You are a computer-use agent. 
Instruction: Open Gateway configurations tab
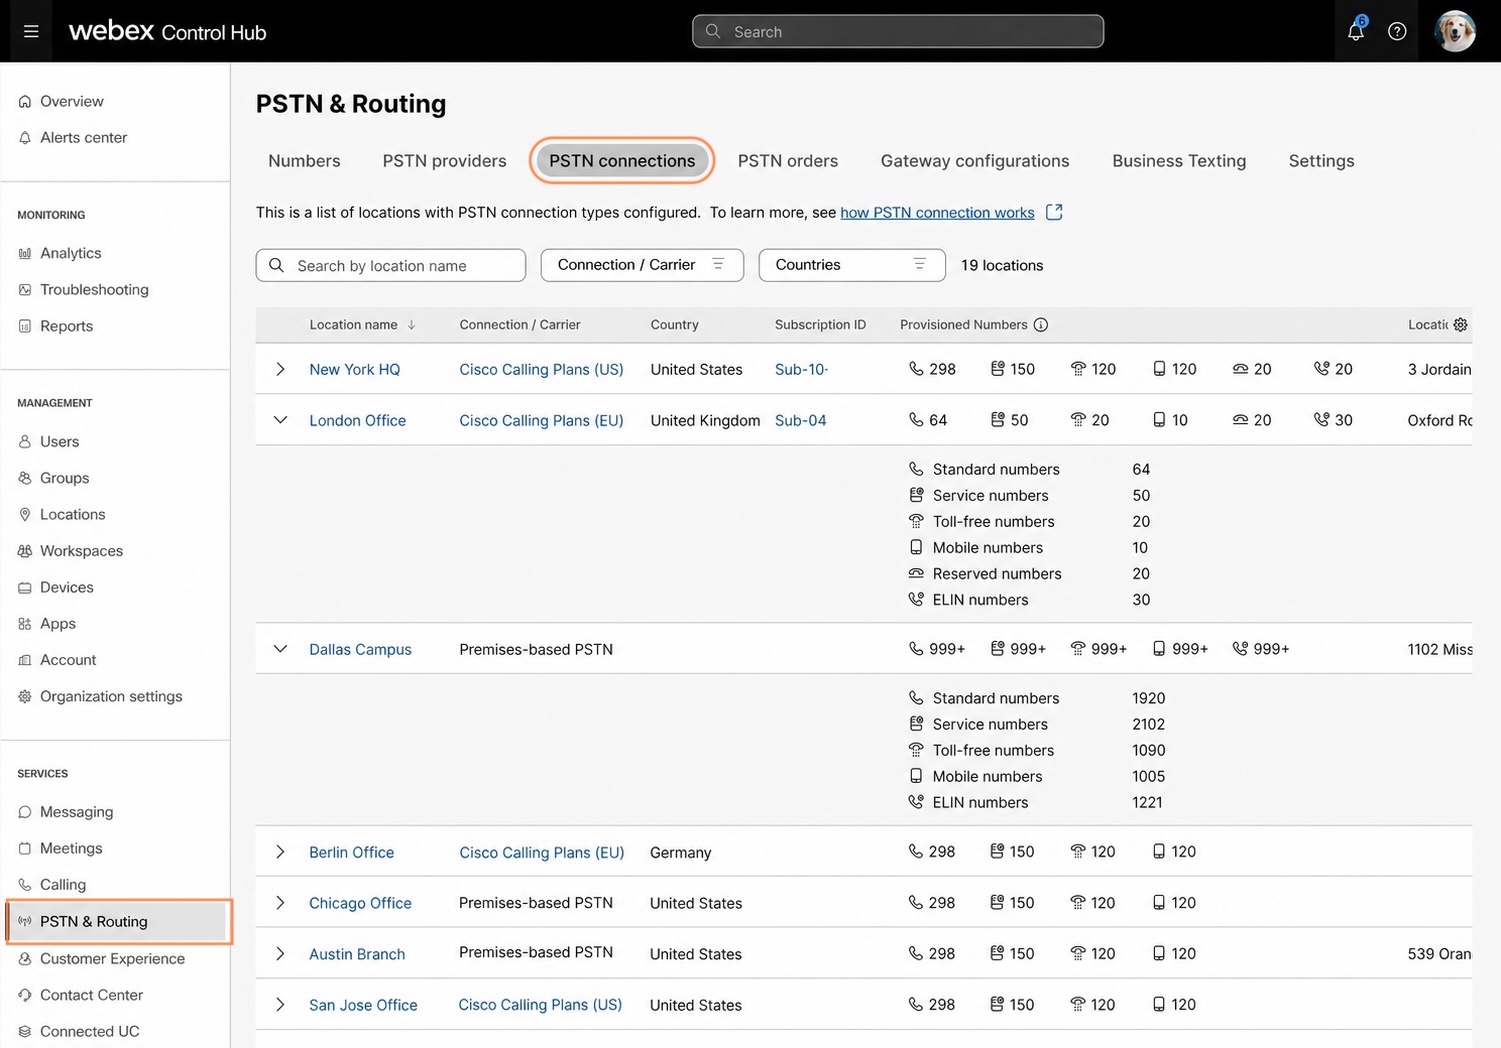pos(975,161)
